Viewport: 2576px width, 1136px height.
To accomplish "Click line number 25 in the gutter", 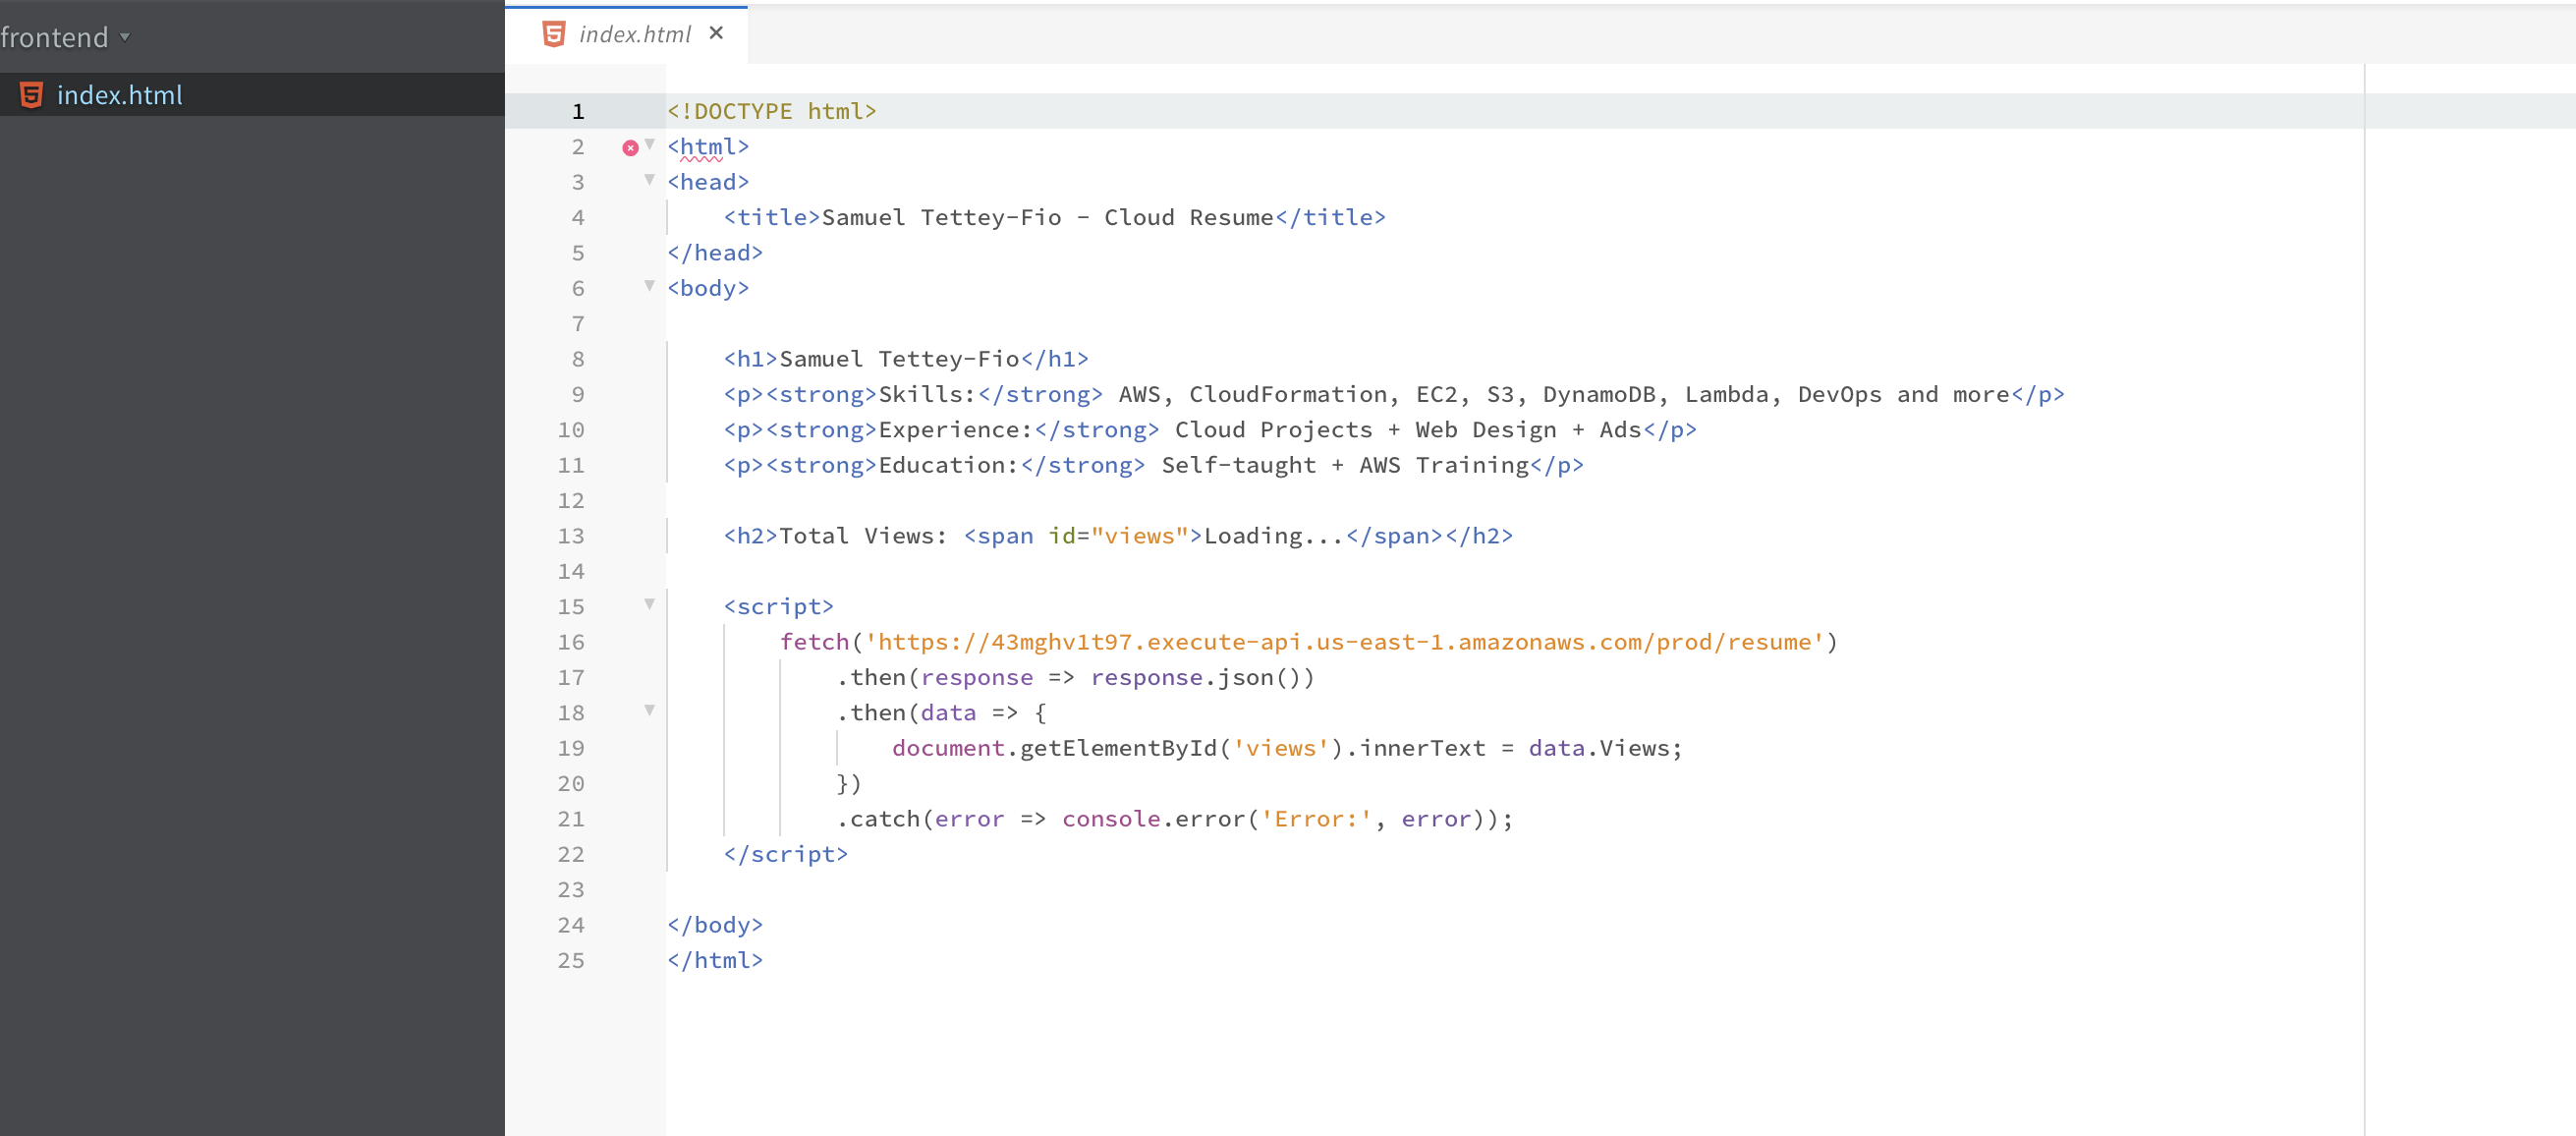I will click(571, 960).
